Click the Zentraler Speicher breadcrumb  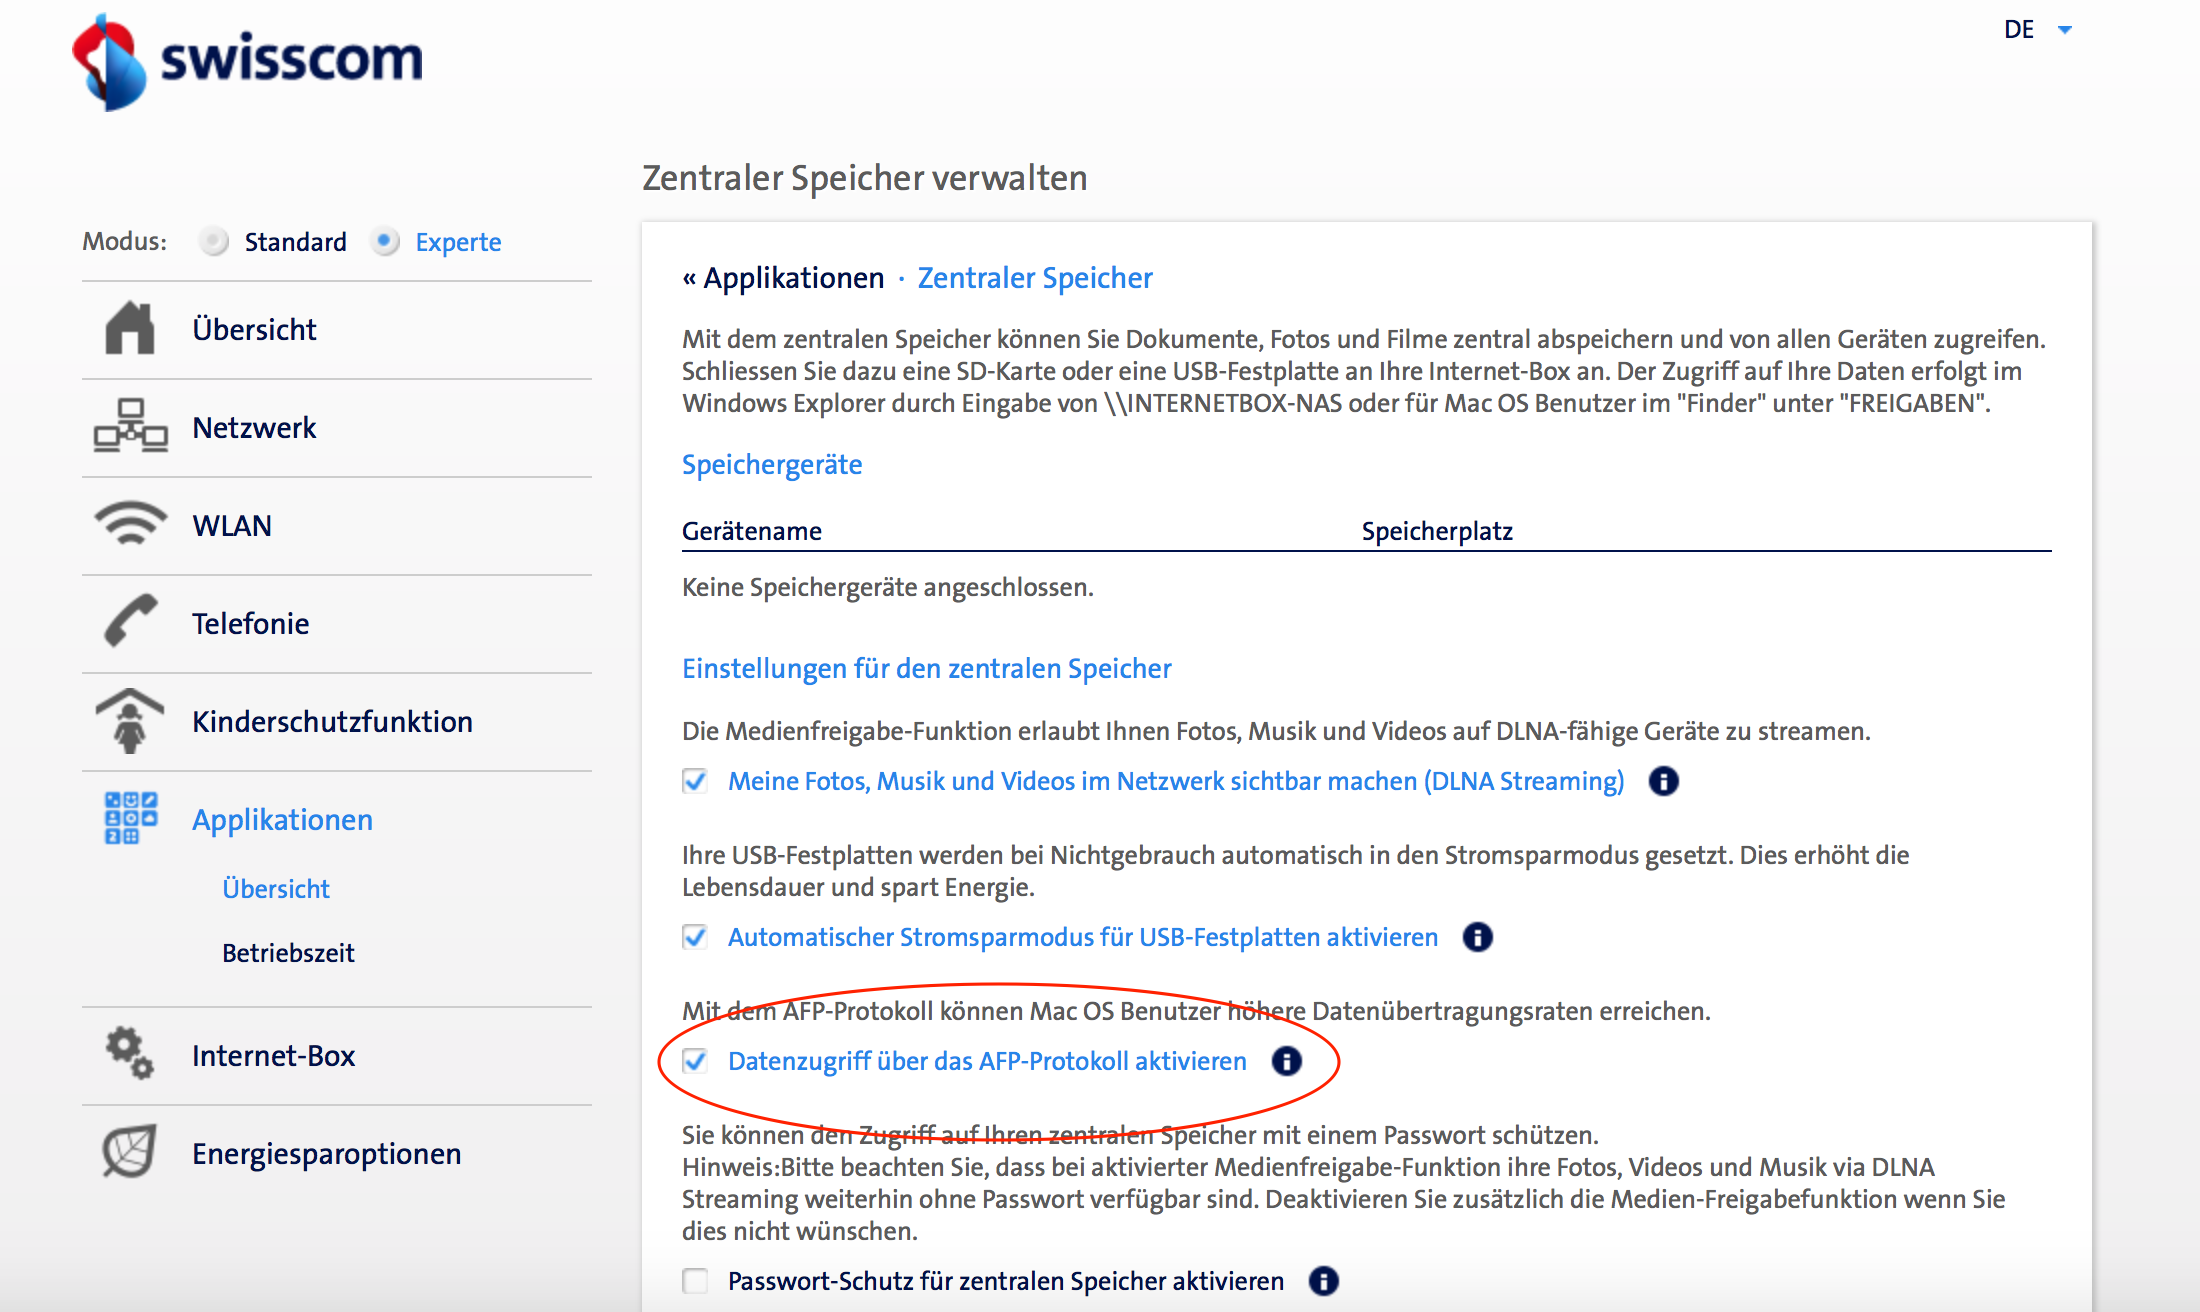pyautogui.click(x=1035, y=277)
